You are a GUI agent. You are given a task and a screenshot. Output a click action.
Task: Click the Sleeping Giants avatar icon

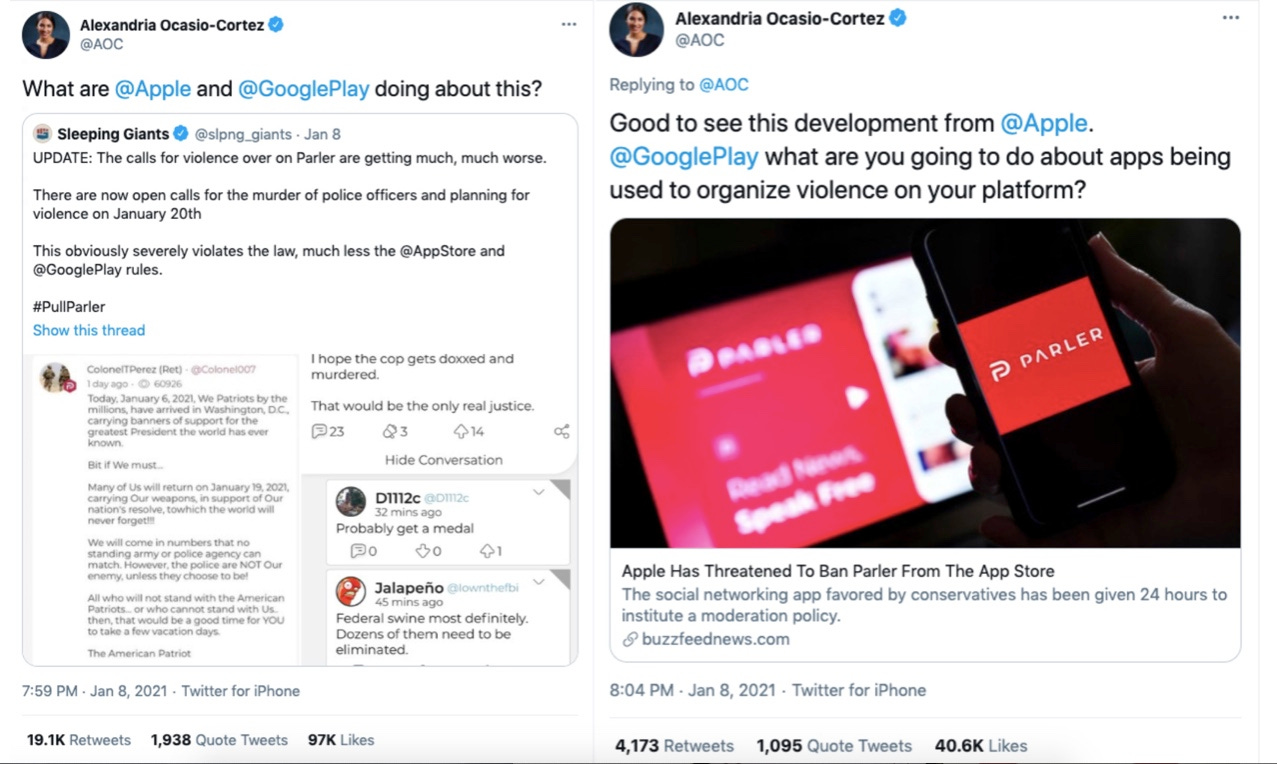pos(43,134)
